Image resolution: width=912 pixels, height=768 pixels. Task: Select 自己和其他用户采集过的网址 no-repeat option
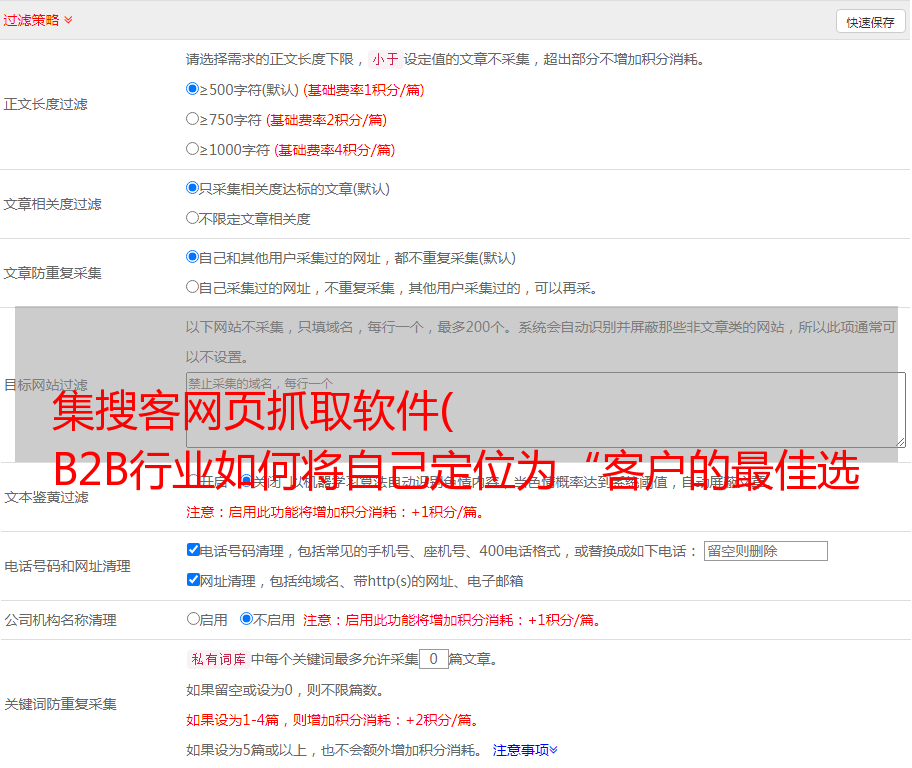[193, 257]
